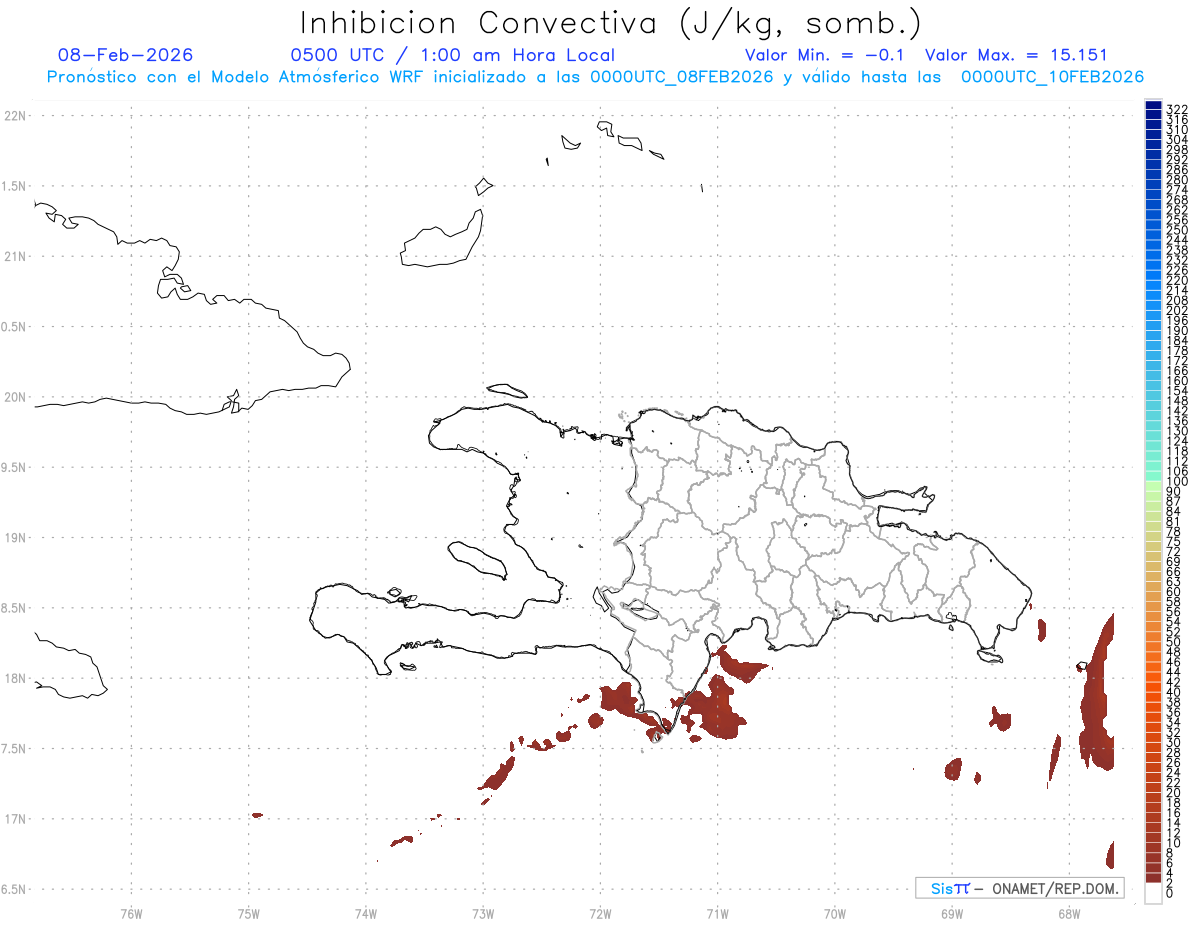Click the '0.5N' latitude label
This screenshot has height=927, width=1200.
point(15,327)
